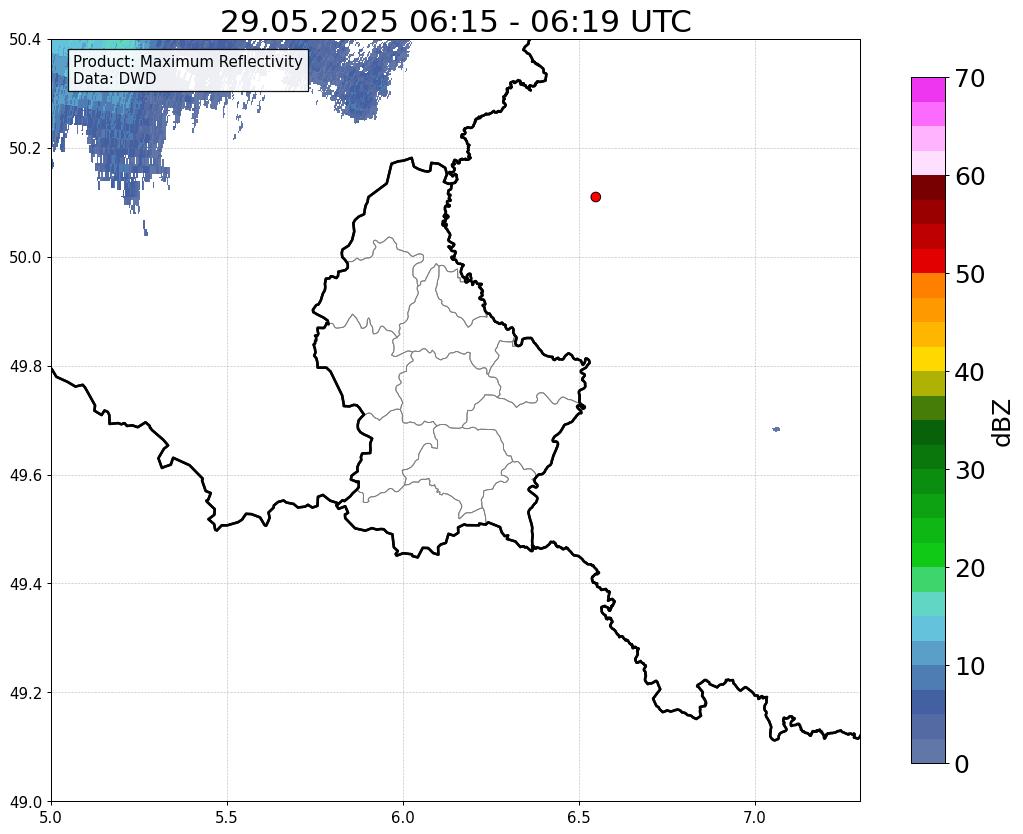The height and width of the screenshot is (834, 1023).
Task: Click the red station marker dot
Action: pos(595,196)
